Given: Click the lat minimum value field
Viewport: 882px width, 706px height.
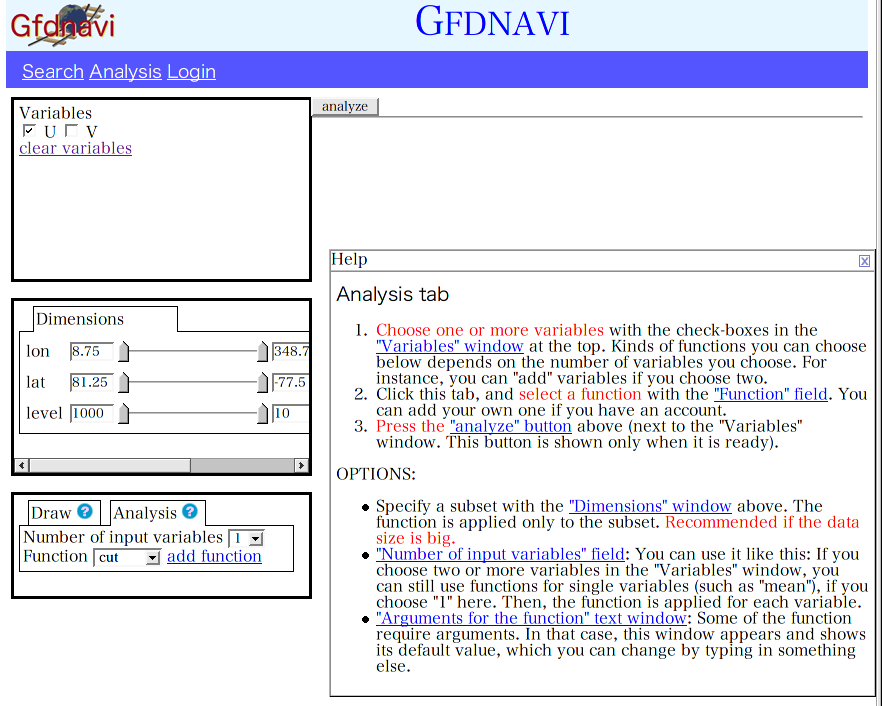Looking at the screenshot, I should tap(91, 382).
